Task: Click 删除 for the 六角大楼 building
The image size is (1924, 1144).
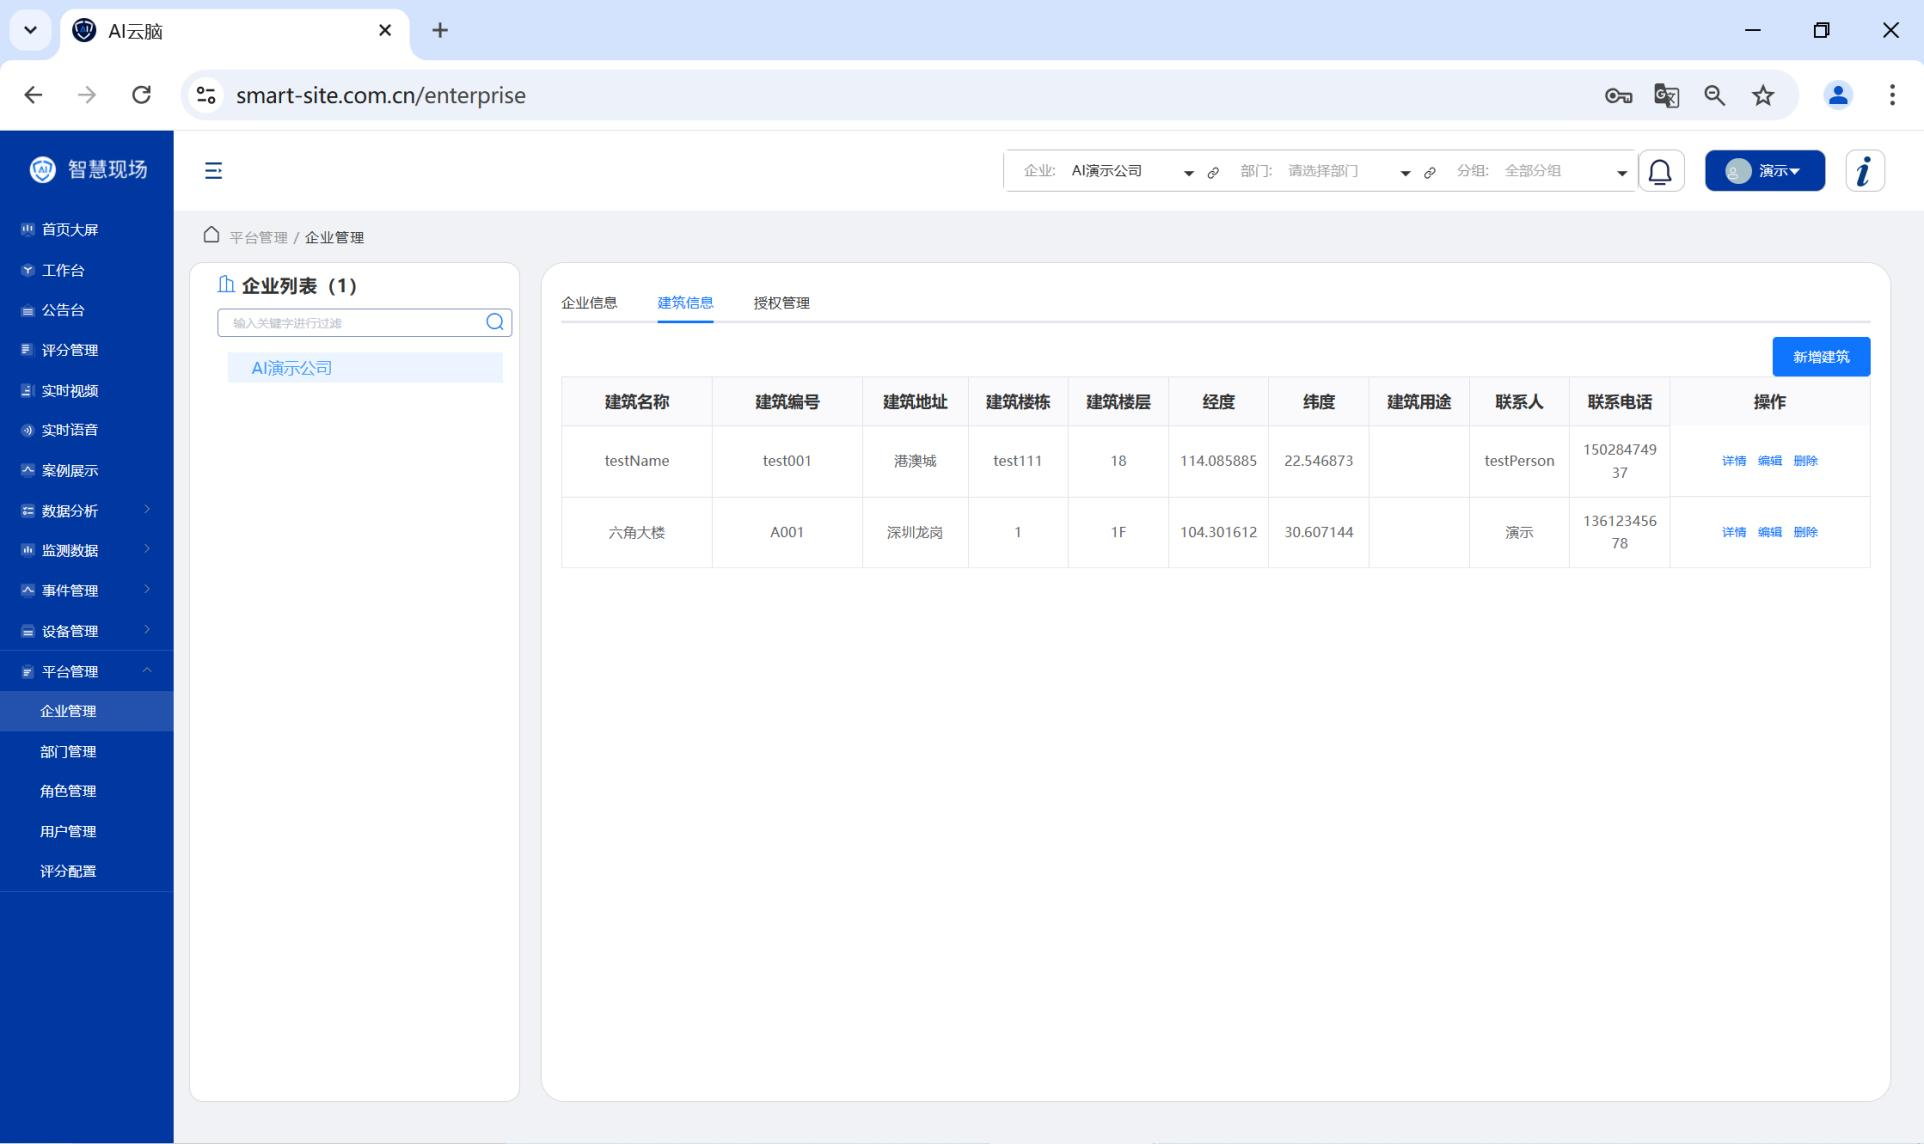Action: pos(1805,532)
